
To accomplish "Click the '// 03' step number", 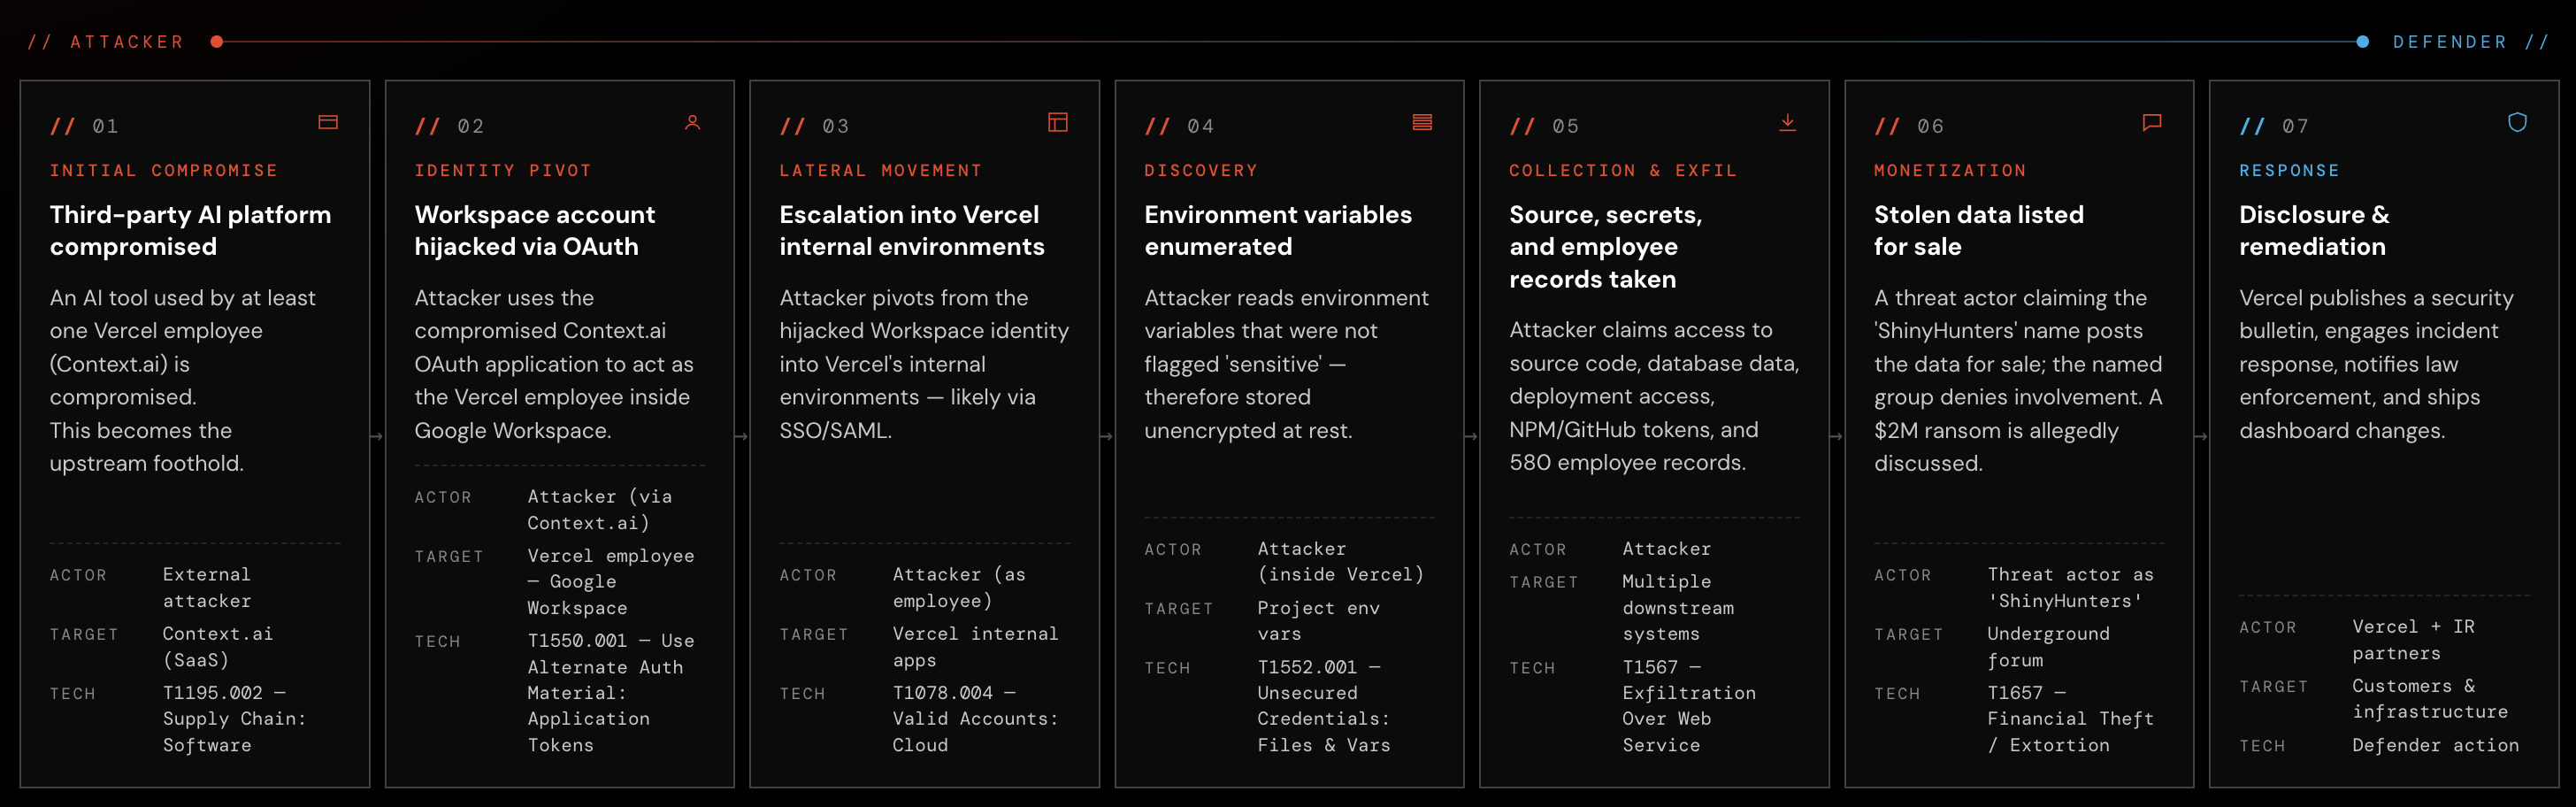I will [815, 126].
